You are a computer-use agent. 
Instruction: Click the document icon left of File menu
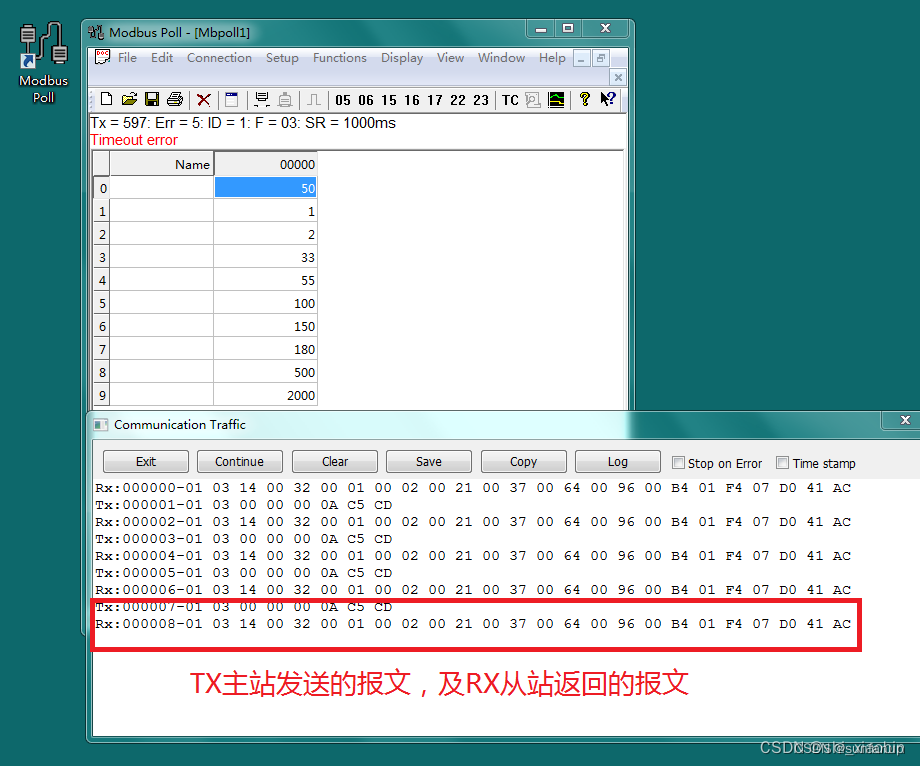pos(103,57)
